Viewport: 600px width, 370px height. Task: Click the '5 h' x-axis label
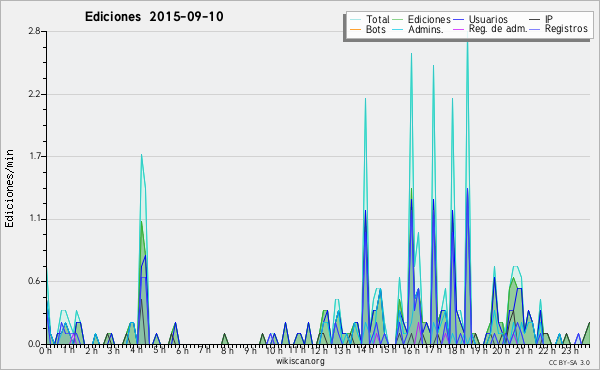[x=159, y=350]
